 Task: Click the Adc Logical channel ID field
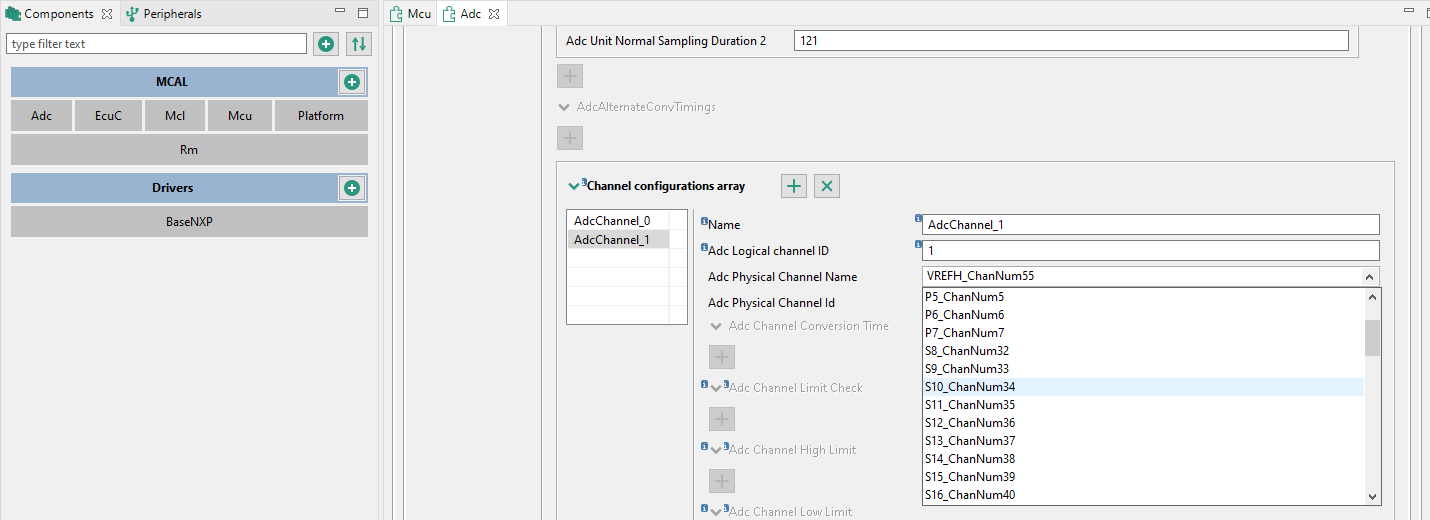(1150, 251)
